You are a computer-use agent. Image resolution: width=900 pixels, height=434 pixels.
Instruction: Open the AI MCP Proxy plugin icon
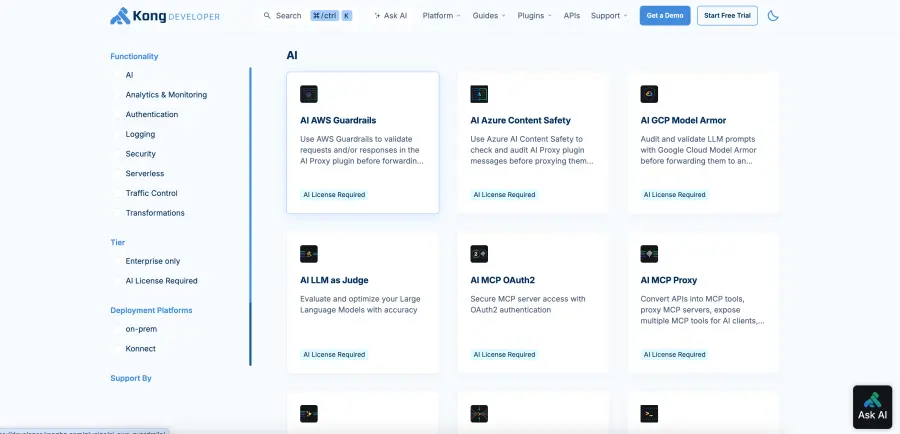pyautogui.click(x=649, y=254)
